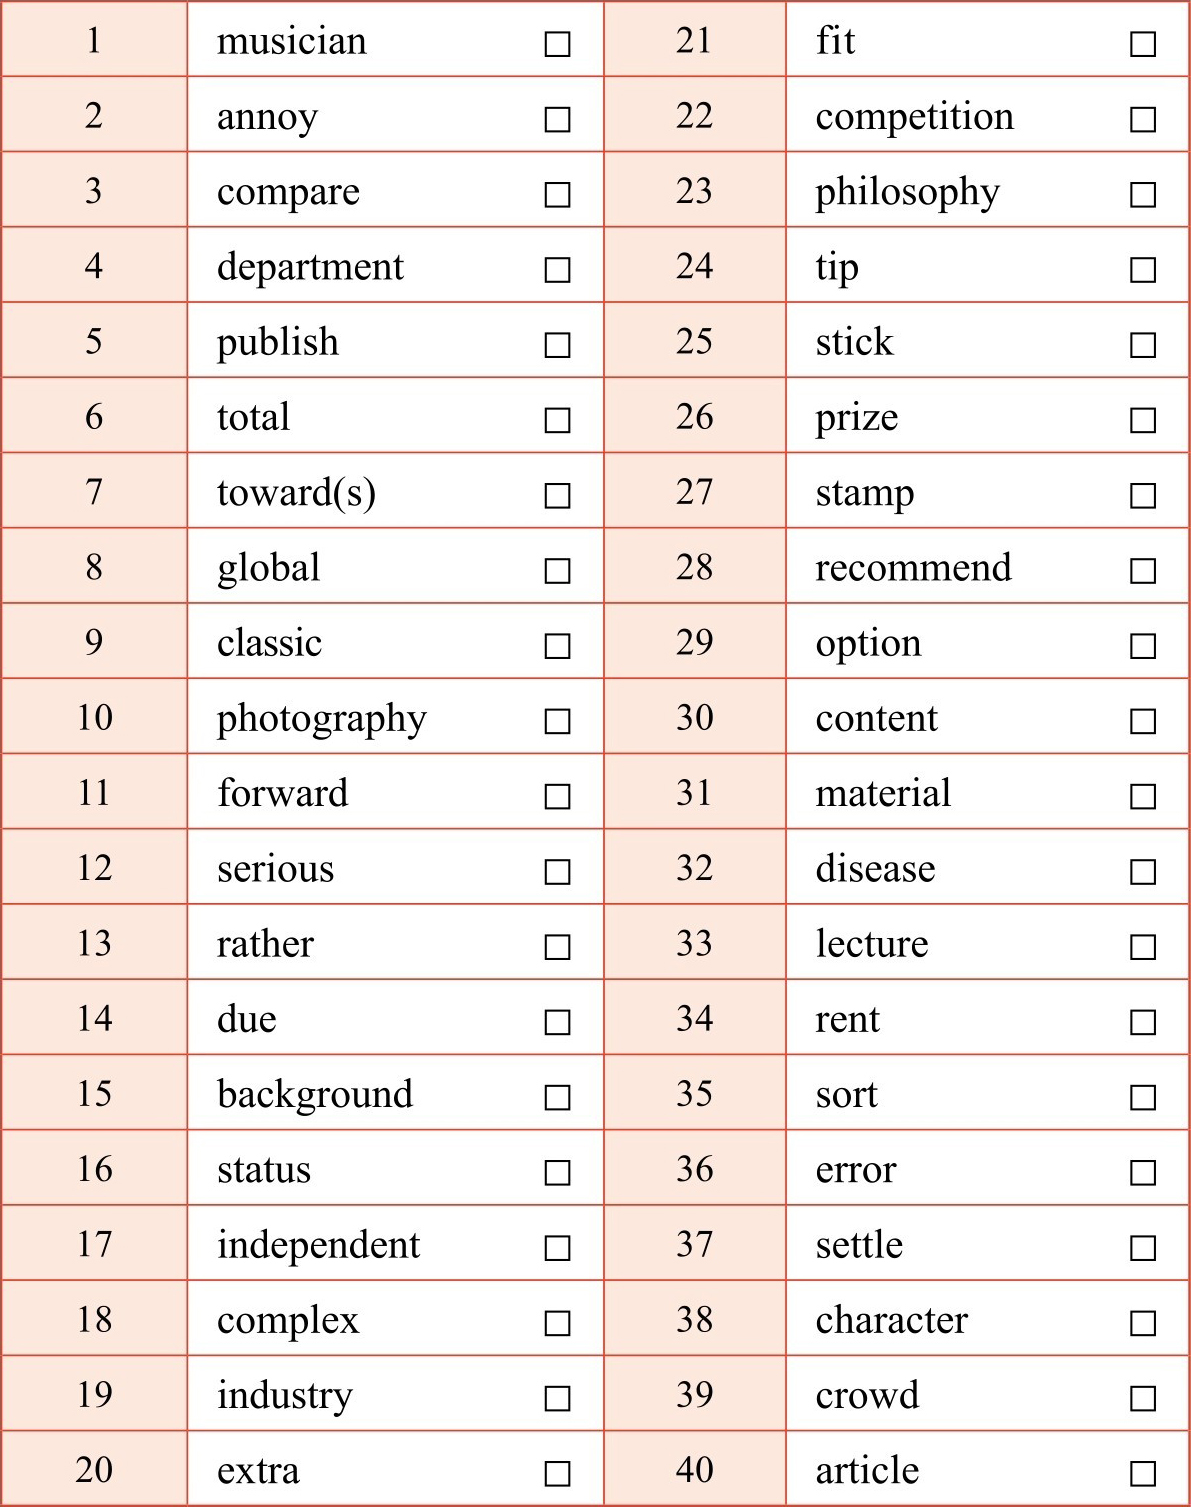
Task: Select row number 12 cell
Action: [x=94, y=868]
